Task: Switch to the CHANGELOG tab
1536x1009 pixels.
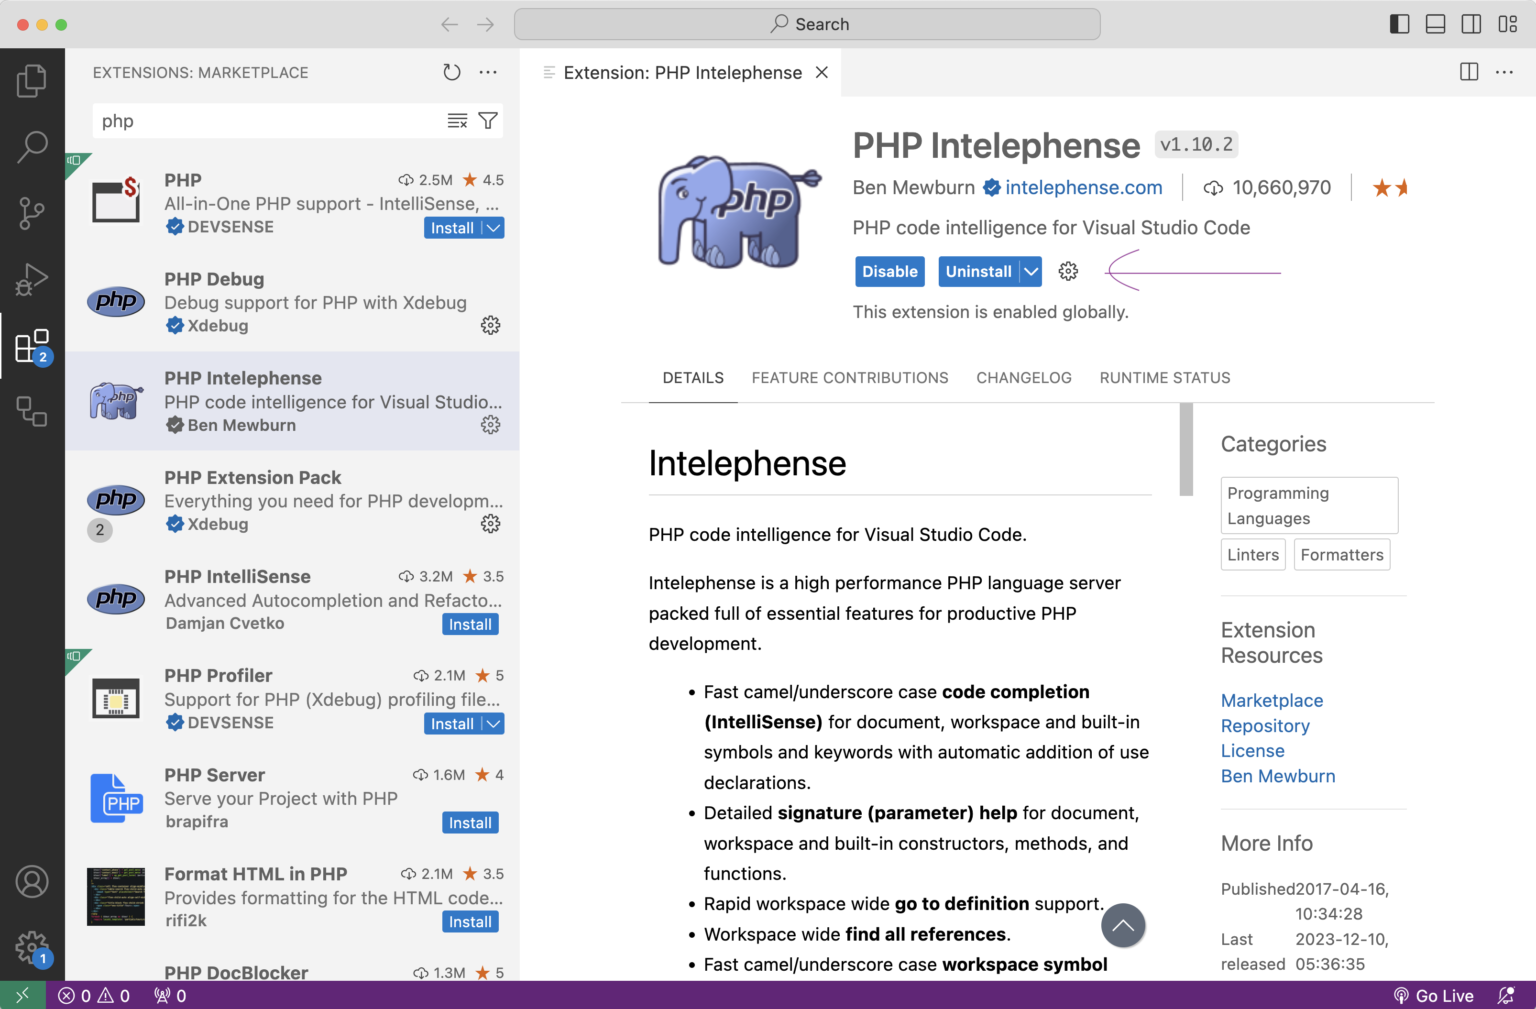Action: coord(1024,377)
